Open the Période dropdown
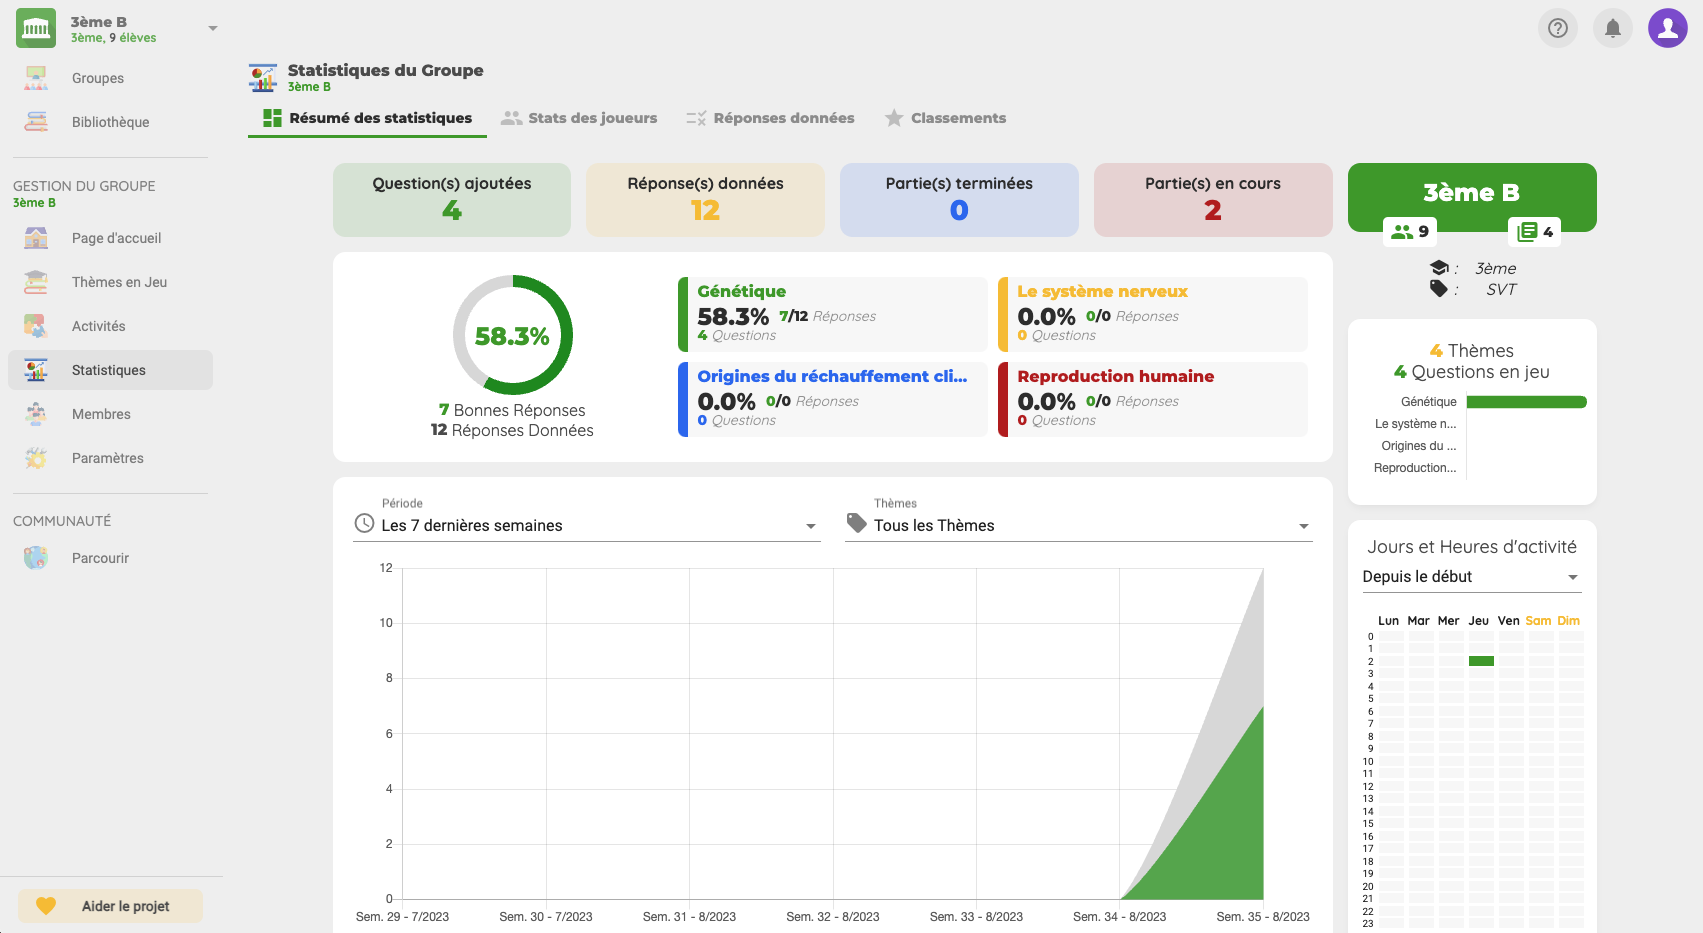Screen dimensions: 1703x933 586,526
